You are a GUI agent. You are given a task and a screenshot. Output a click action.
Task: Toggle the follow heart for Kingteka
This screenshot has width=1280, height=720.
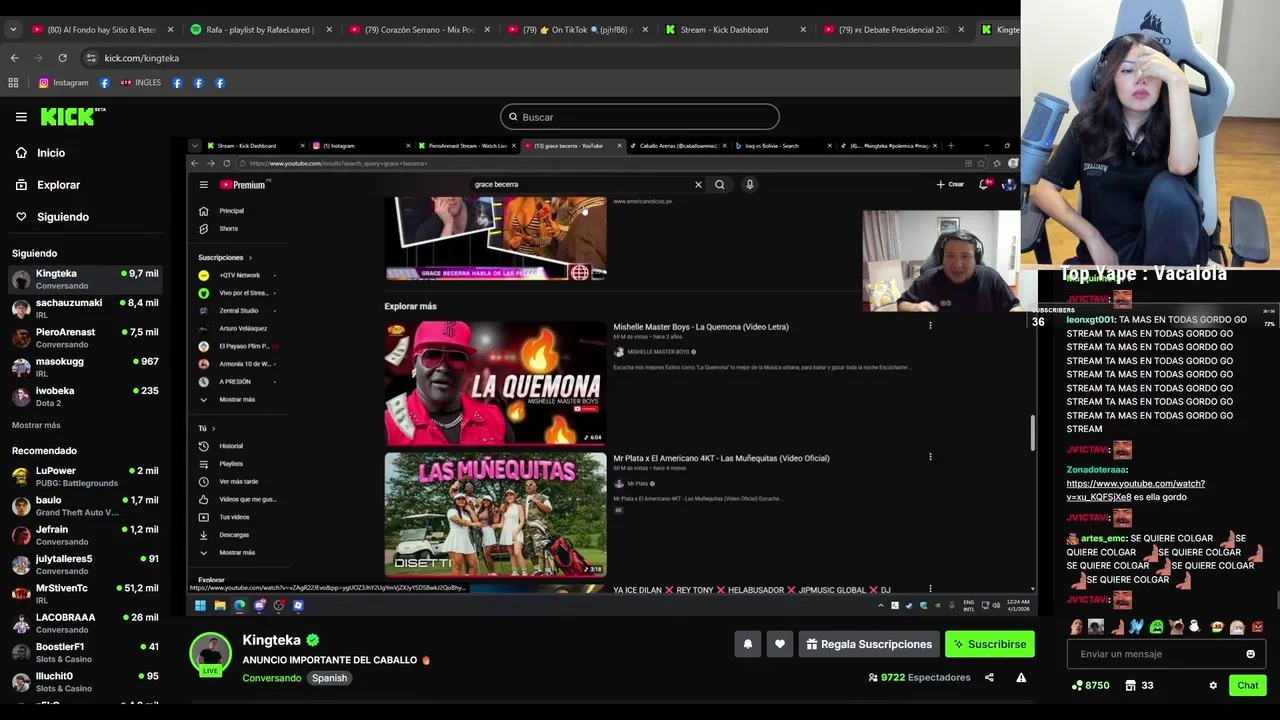(779, 644)
